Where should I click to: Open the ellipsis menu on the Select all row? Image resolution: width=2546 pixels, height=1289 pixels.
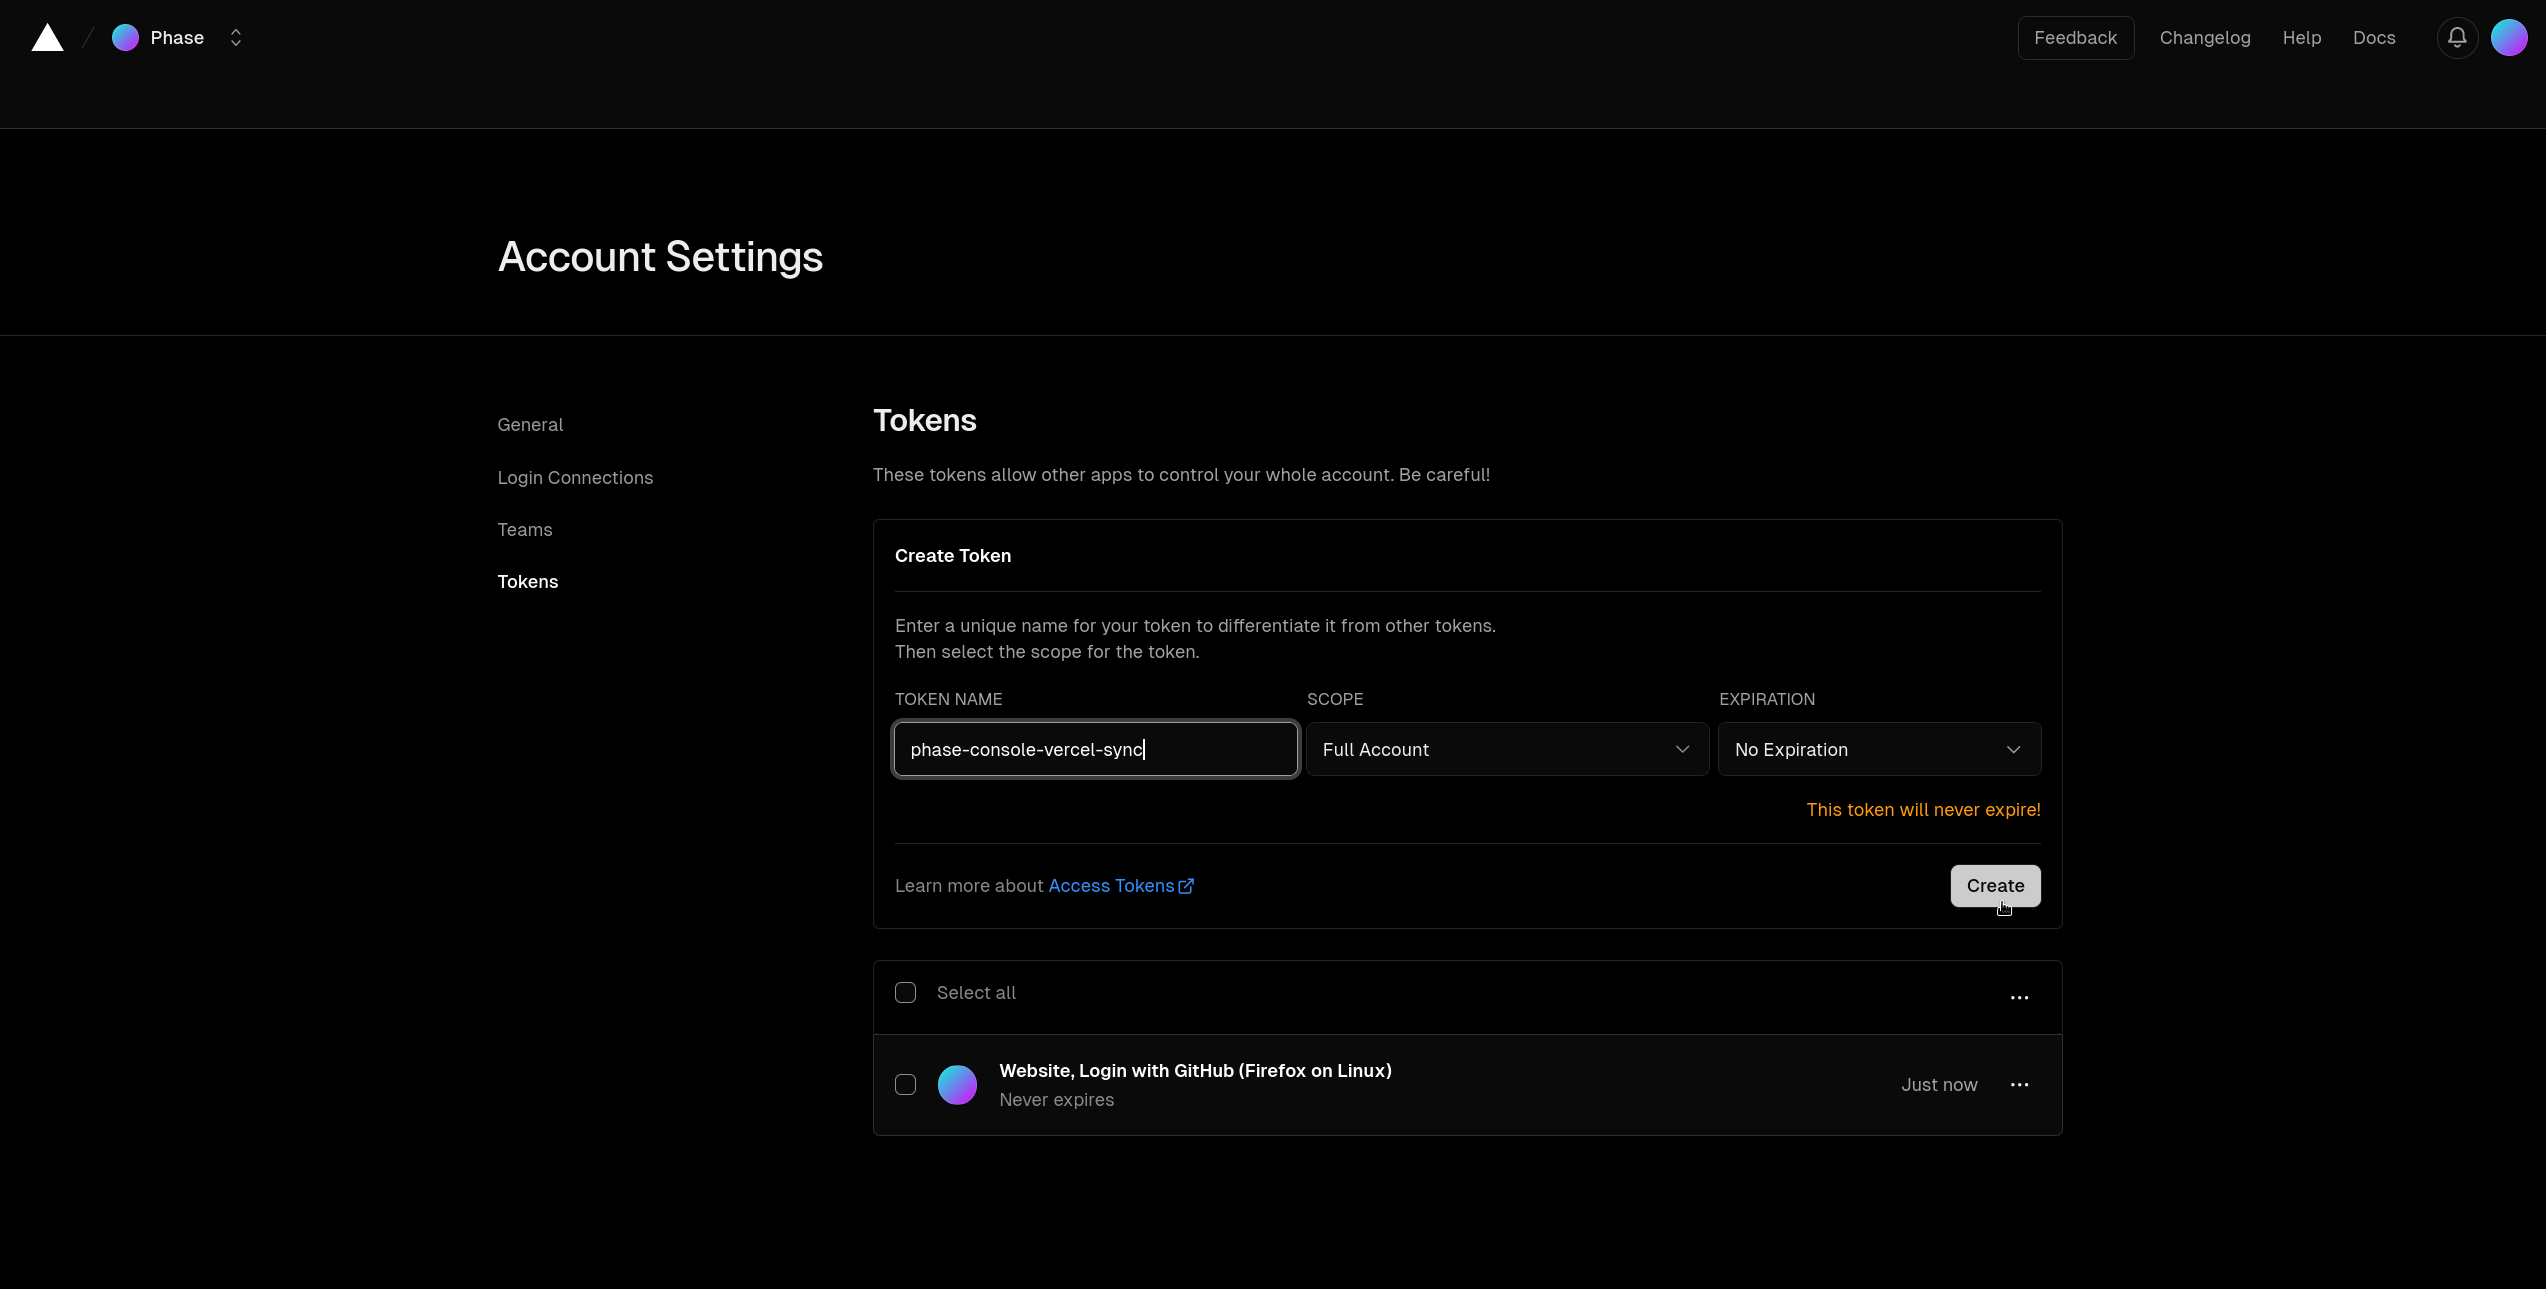click(x=2019, y=997)
